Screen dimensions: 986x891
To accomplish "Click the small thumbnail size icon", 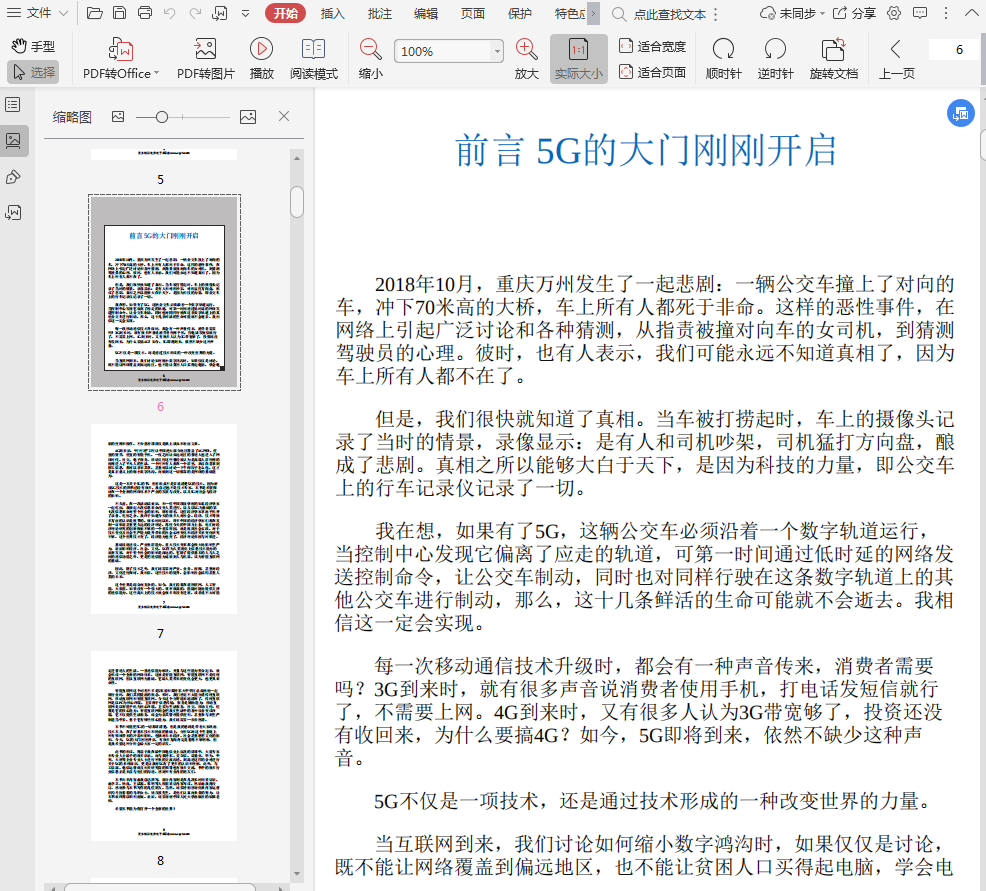I will point(118,116).
